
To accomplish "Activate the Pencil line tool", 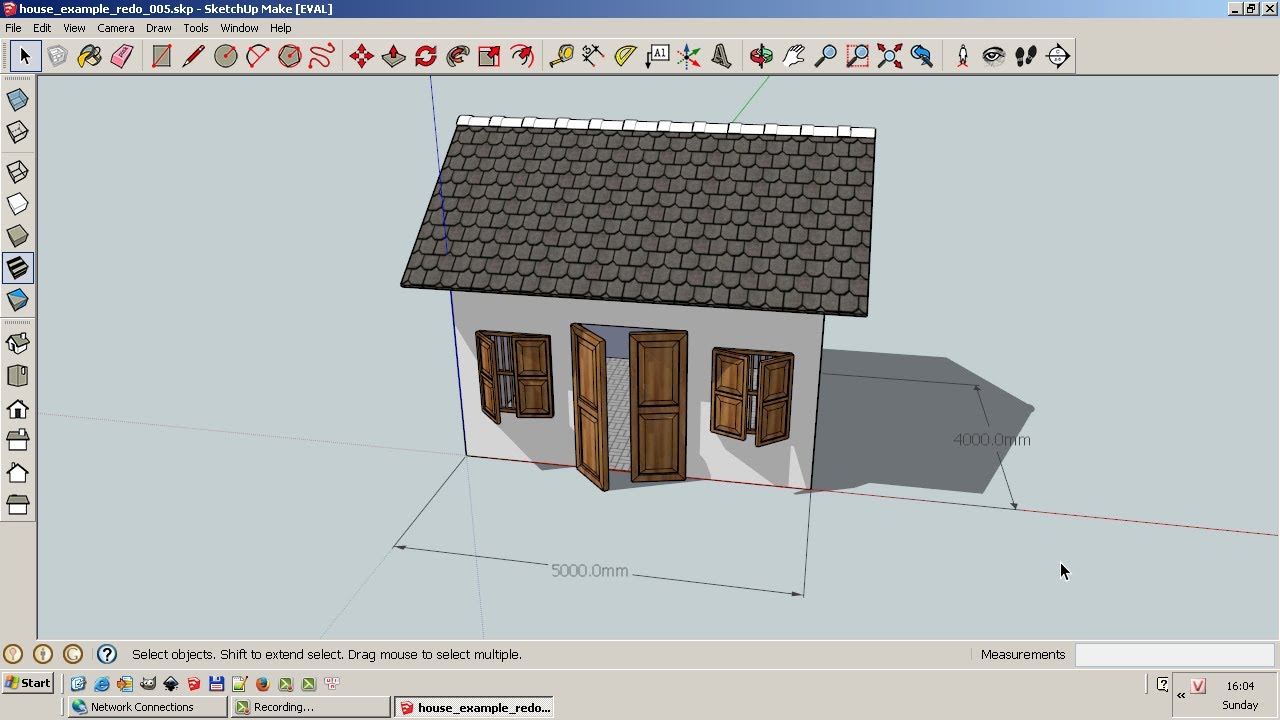I will 193,56.
